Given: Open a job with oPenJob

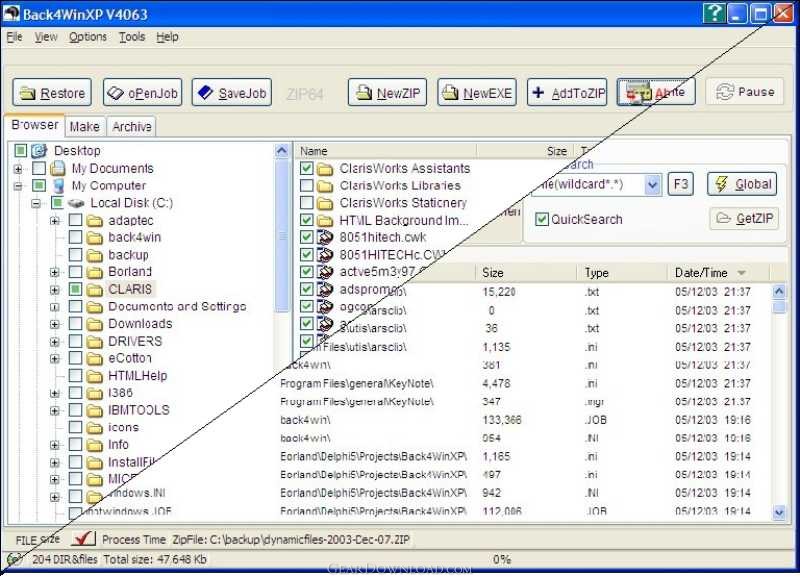Looking at the screenshot, I should [x=142, y=92].
